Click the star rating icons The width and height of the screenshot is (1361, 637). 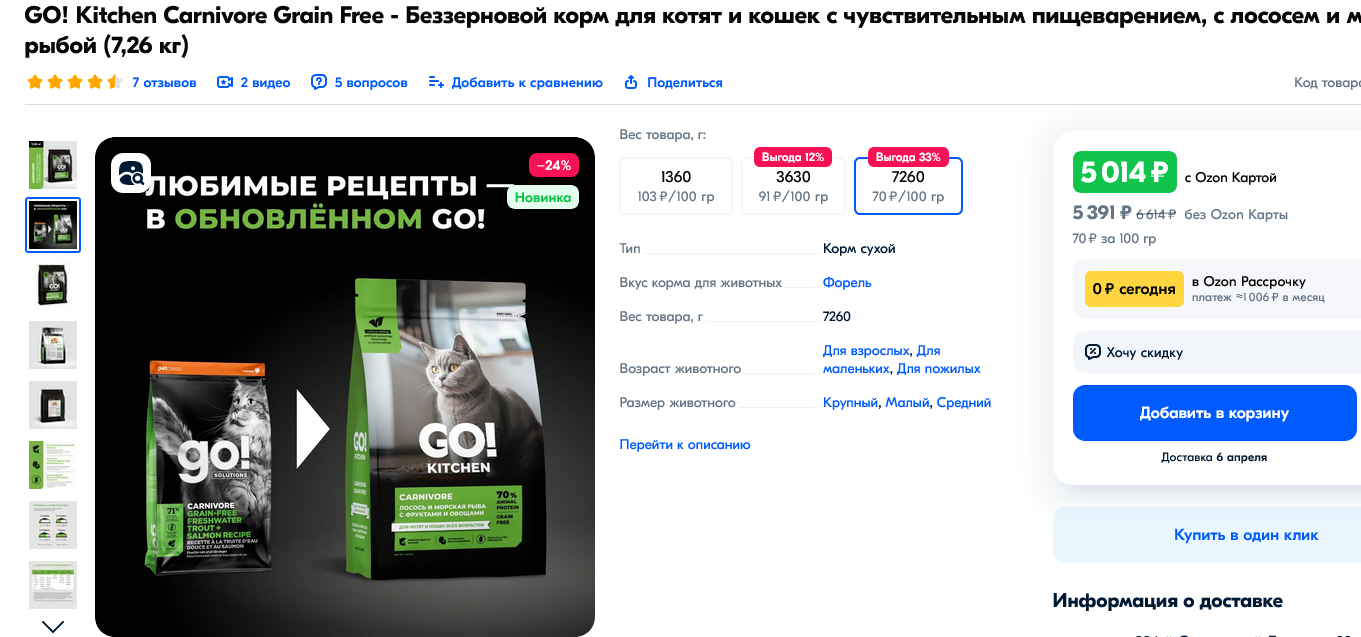[x=75, y=82]
